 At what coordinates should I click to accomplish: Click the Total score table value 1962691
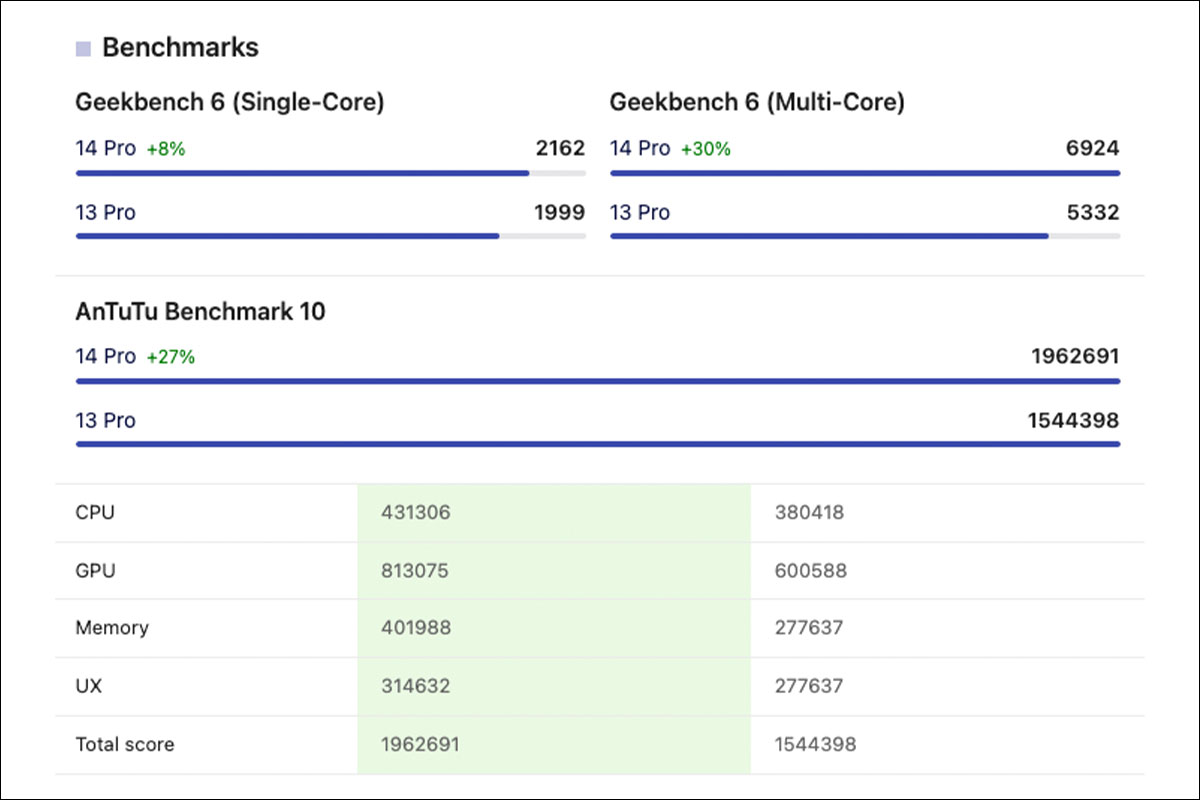pyautogui.click(x=420, y=744)
